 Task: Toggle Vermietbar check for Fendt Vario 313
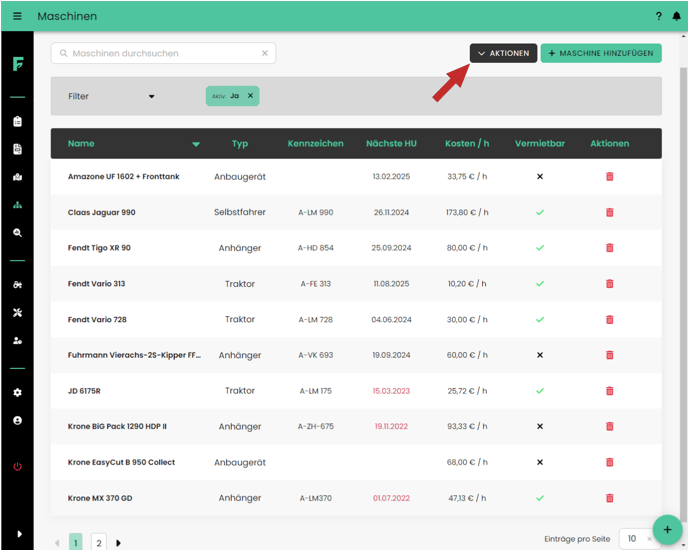pos(540,284)
